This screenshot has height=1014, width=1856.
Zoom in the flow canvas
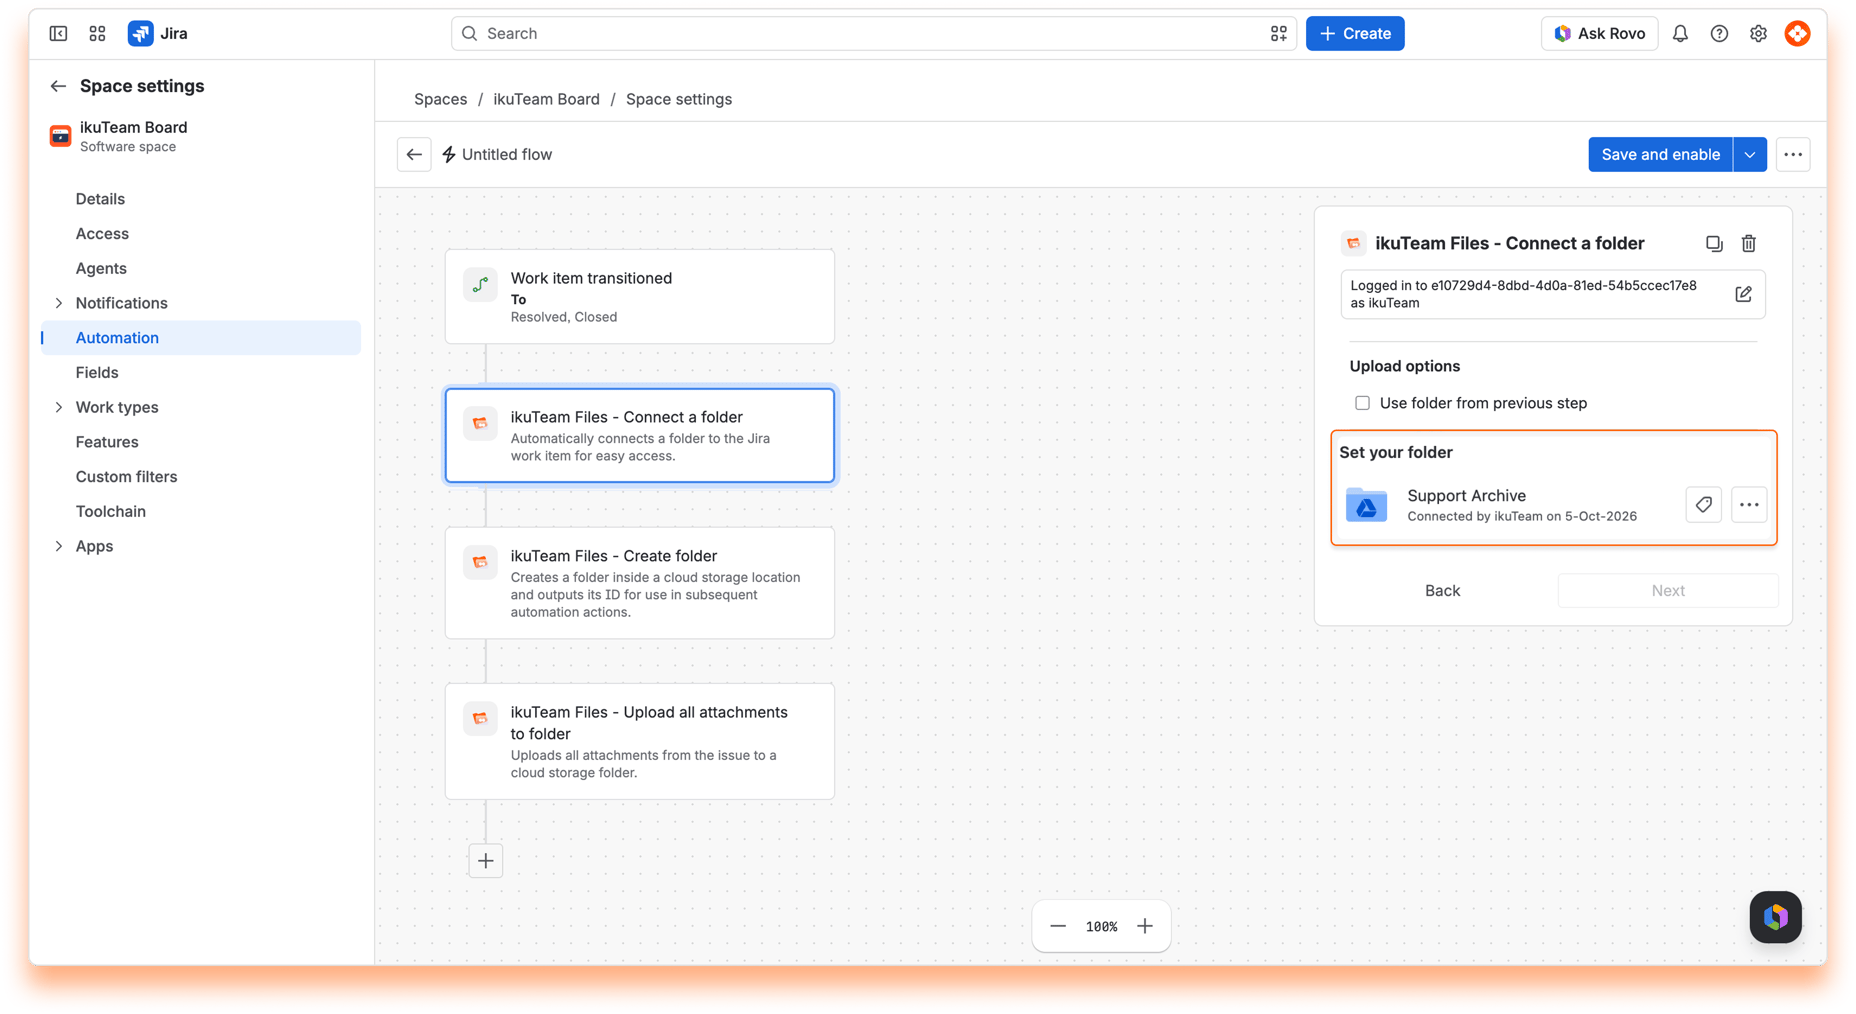[x=1144, y=926]
